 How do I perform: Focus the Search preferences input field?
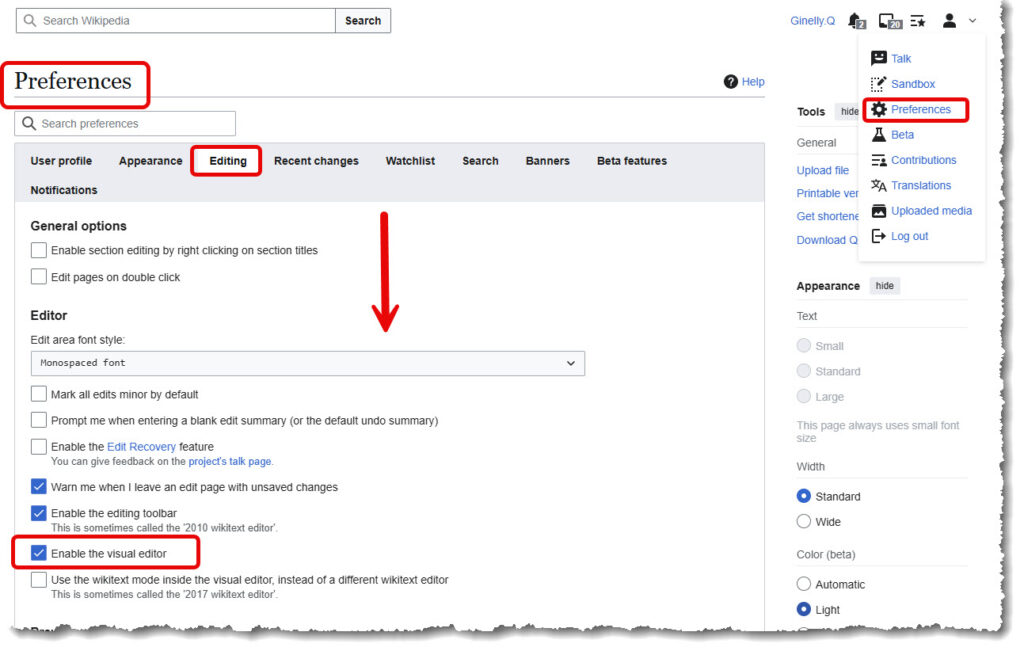pos(125,123)
